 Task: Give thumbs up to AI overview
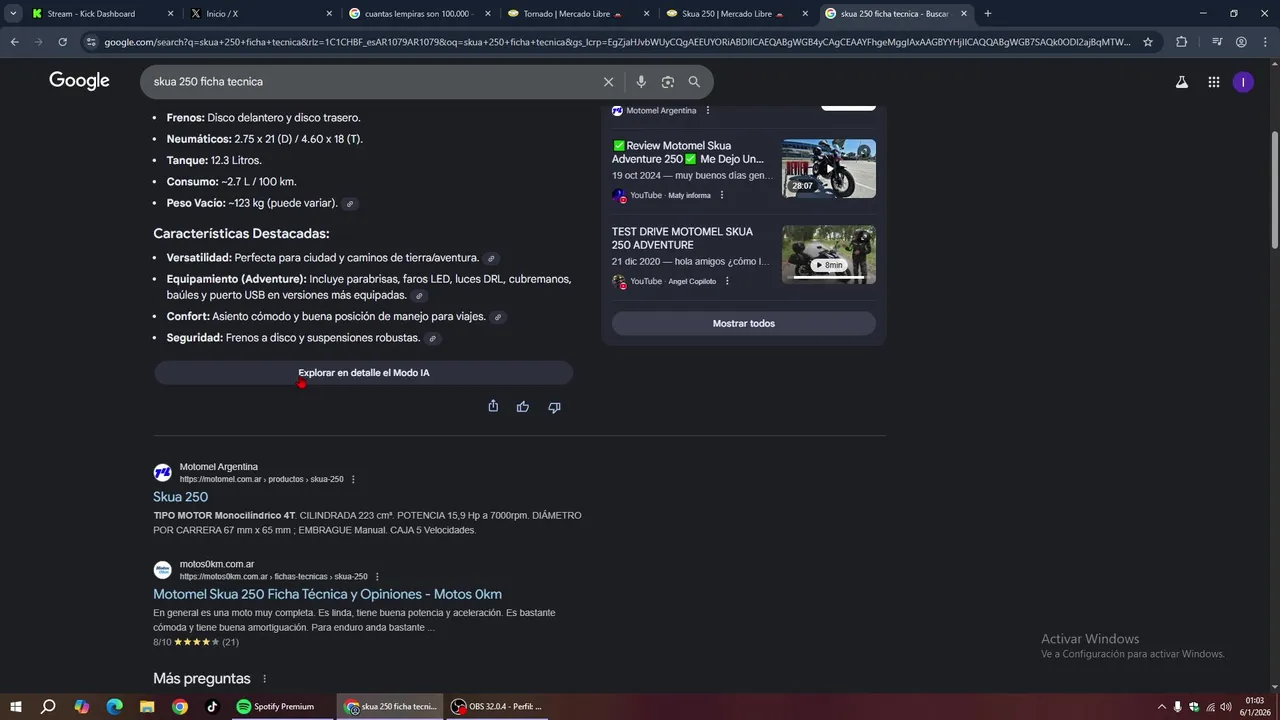point(523,407)
